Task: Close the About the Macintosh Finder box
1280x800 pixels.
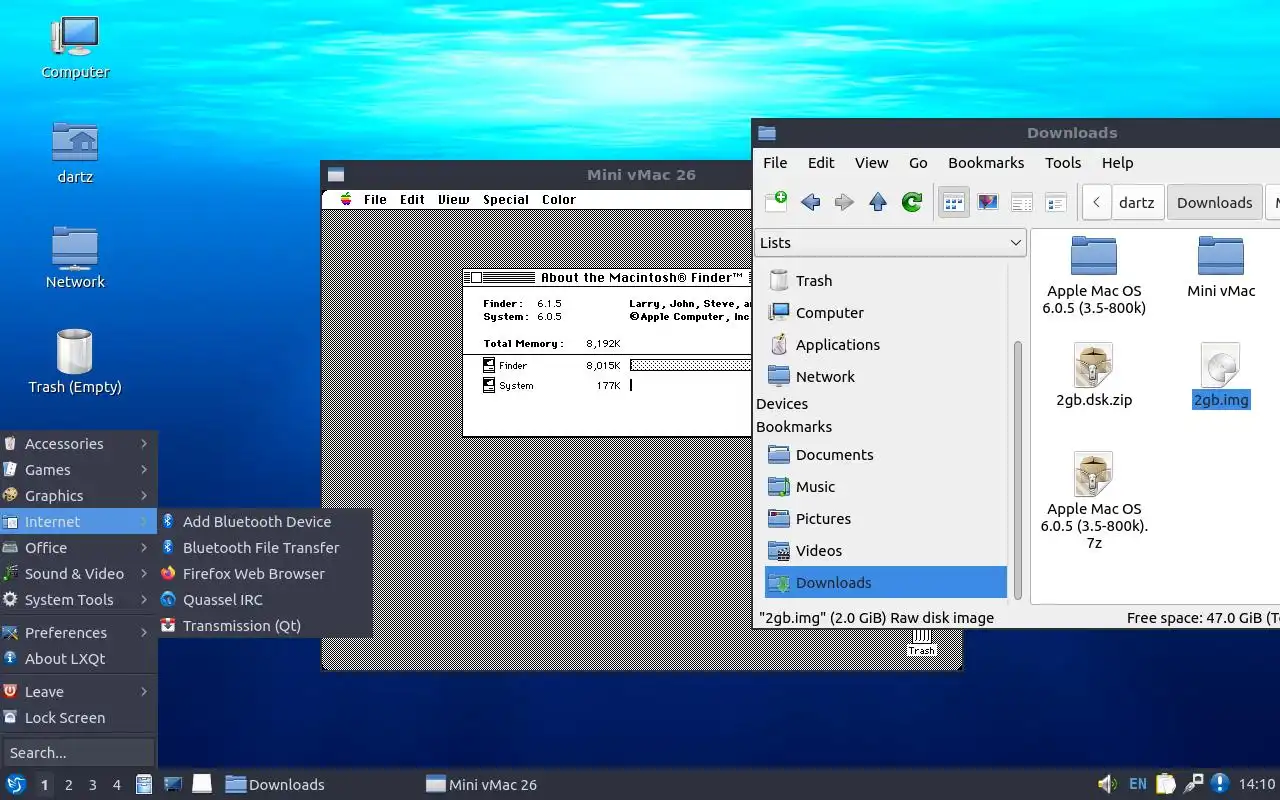Action: pos(476,278)
